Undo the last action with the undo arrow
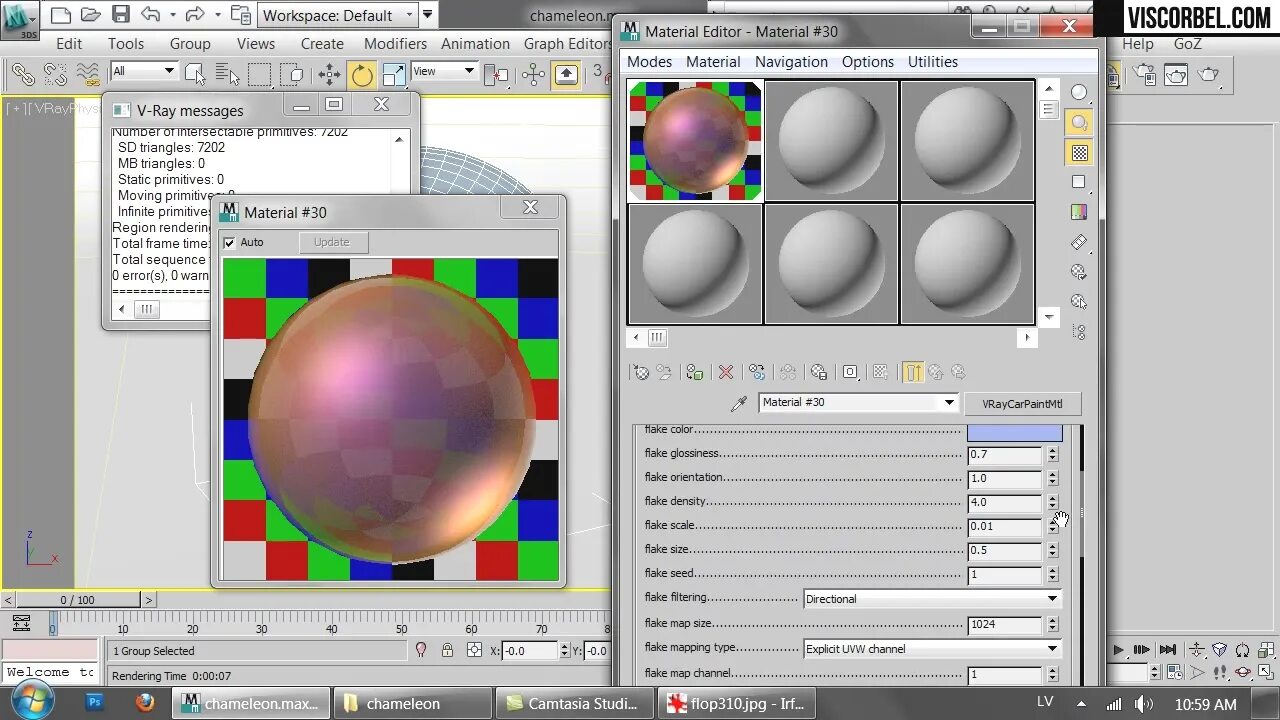 click(x=150, y=15)
